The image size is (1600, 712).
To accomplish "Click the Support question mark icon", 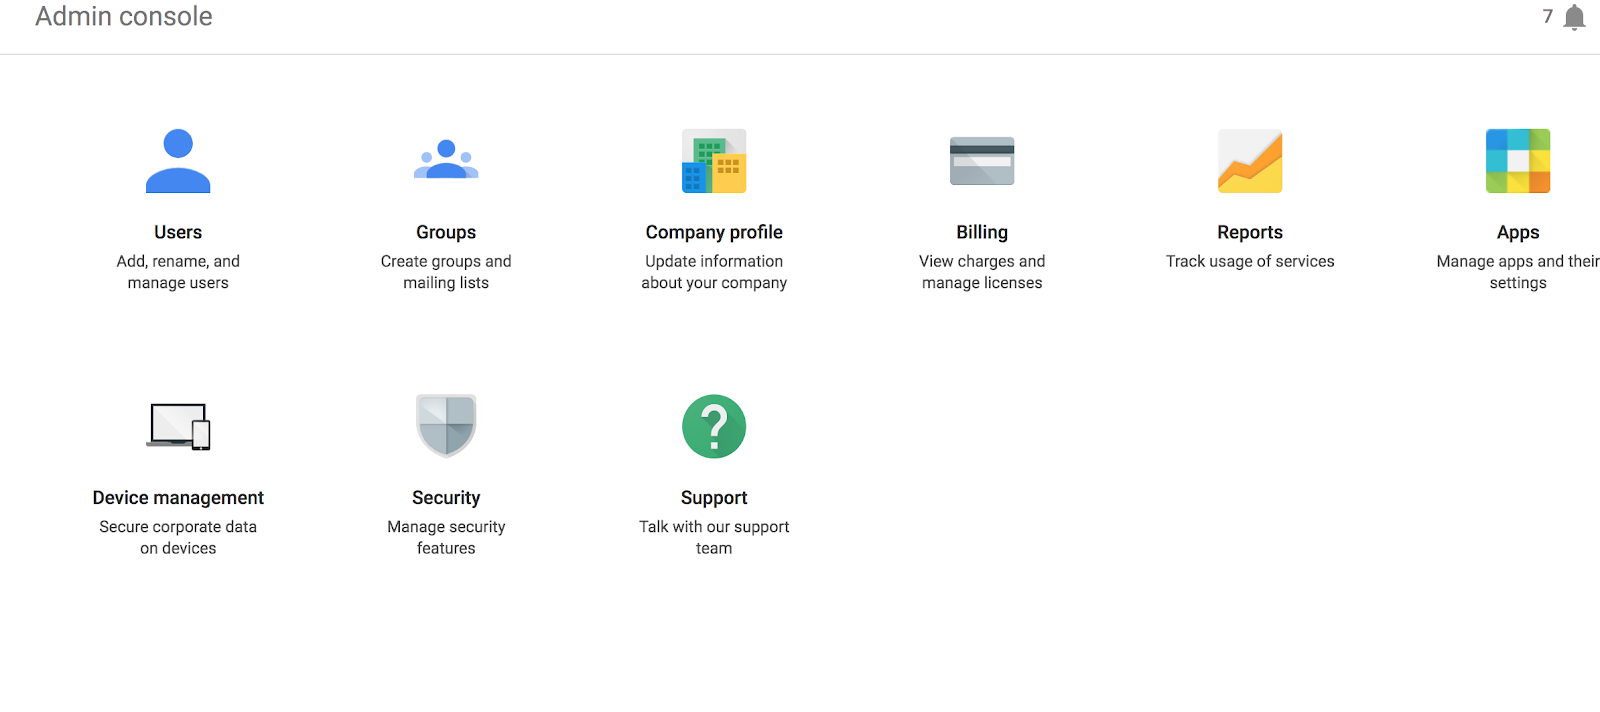I will click(x=714, y=427).
